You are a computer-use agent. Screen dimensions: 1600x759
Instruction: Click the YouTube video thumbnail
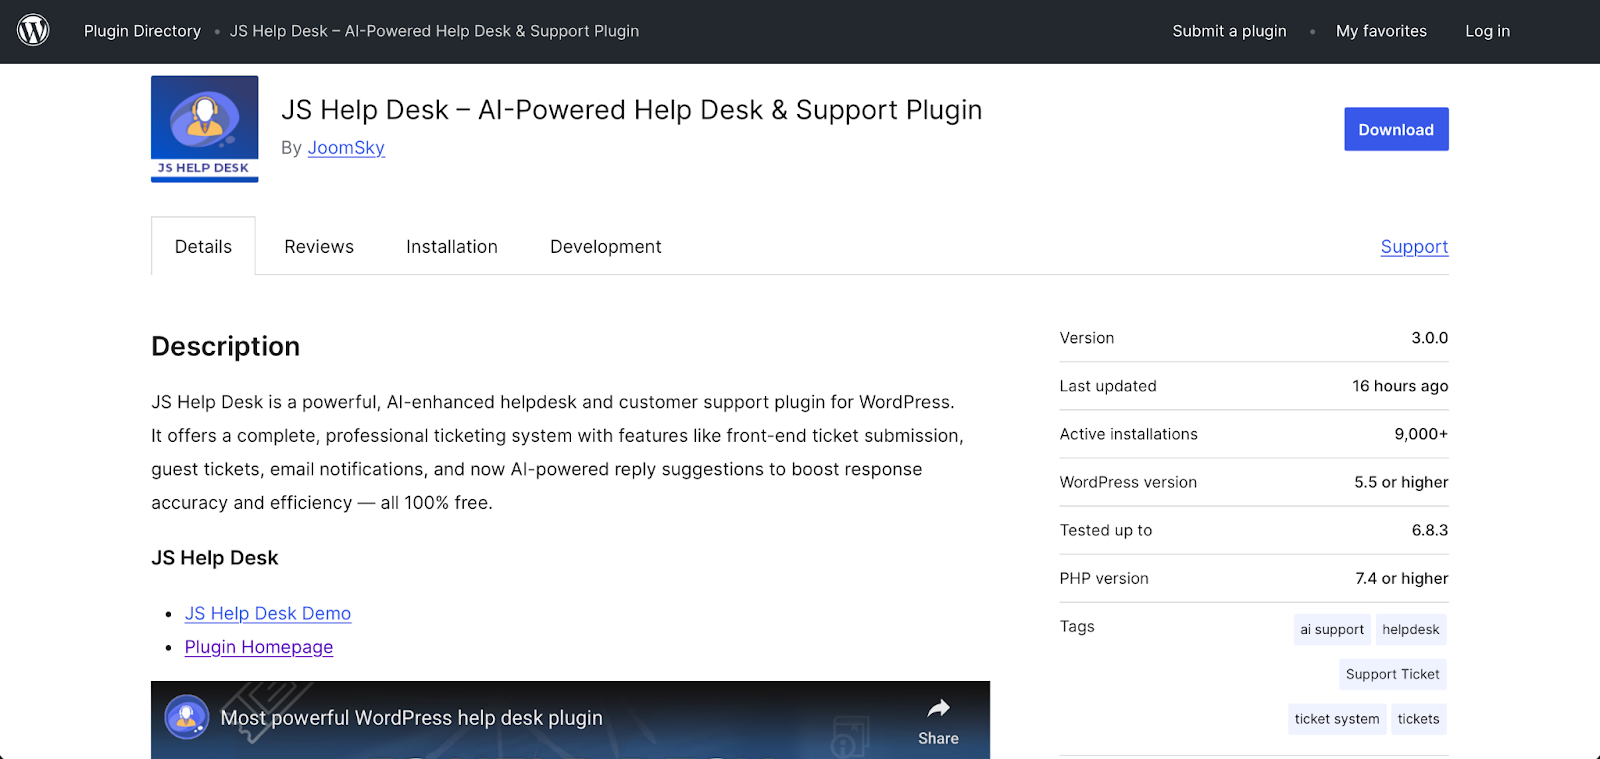570,720
